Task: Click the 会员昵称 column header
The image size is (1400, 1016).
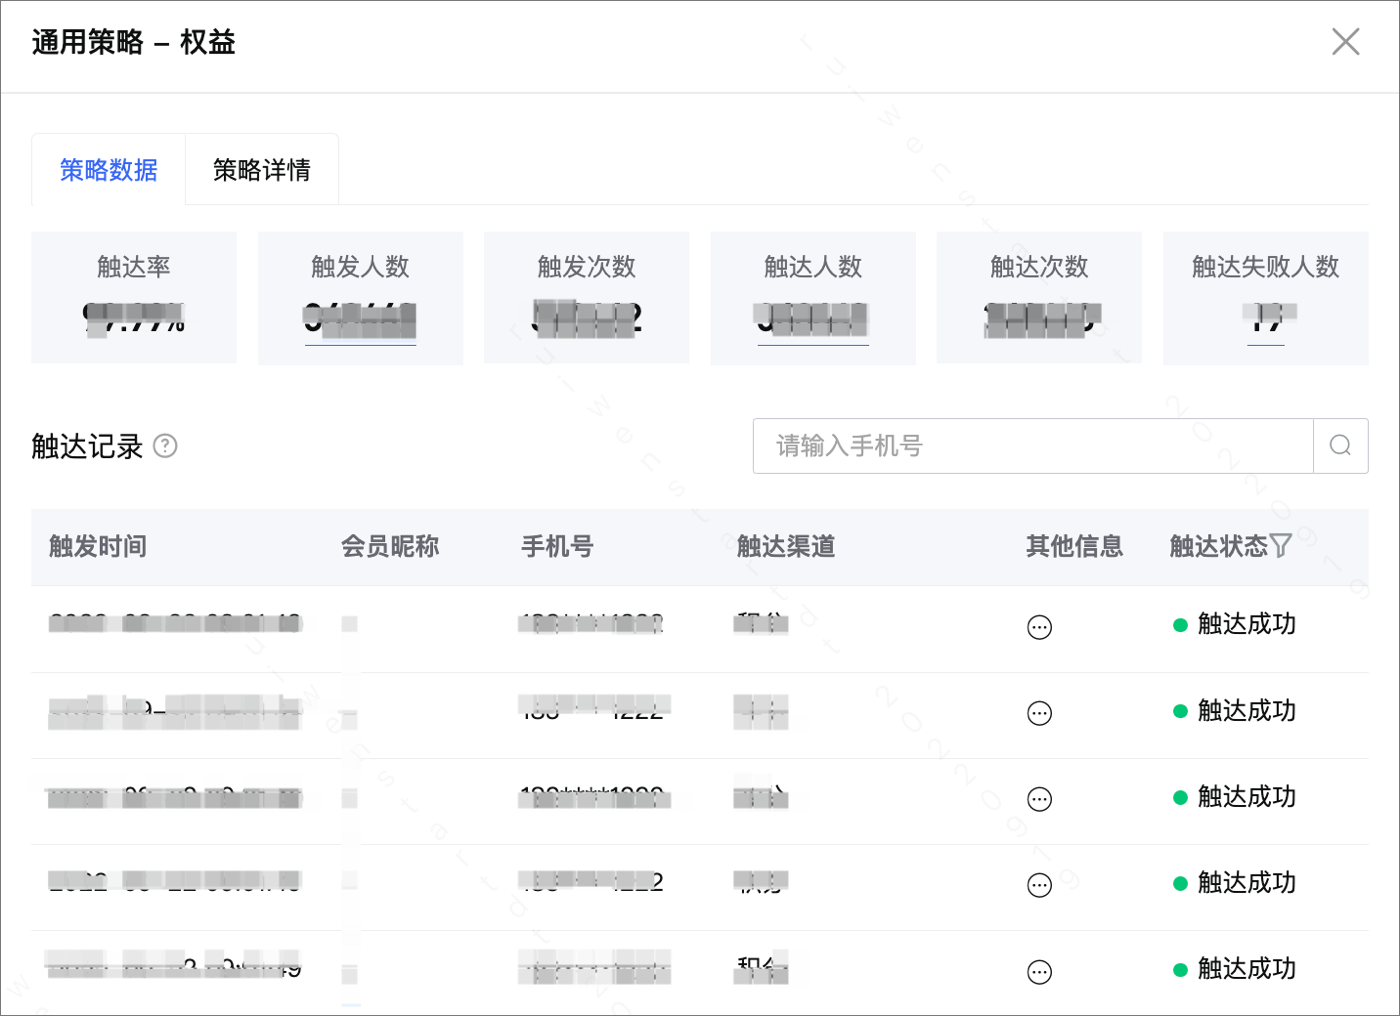Action: tap(390, 546)
